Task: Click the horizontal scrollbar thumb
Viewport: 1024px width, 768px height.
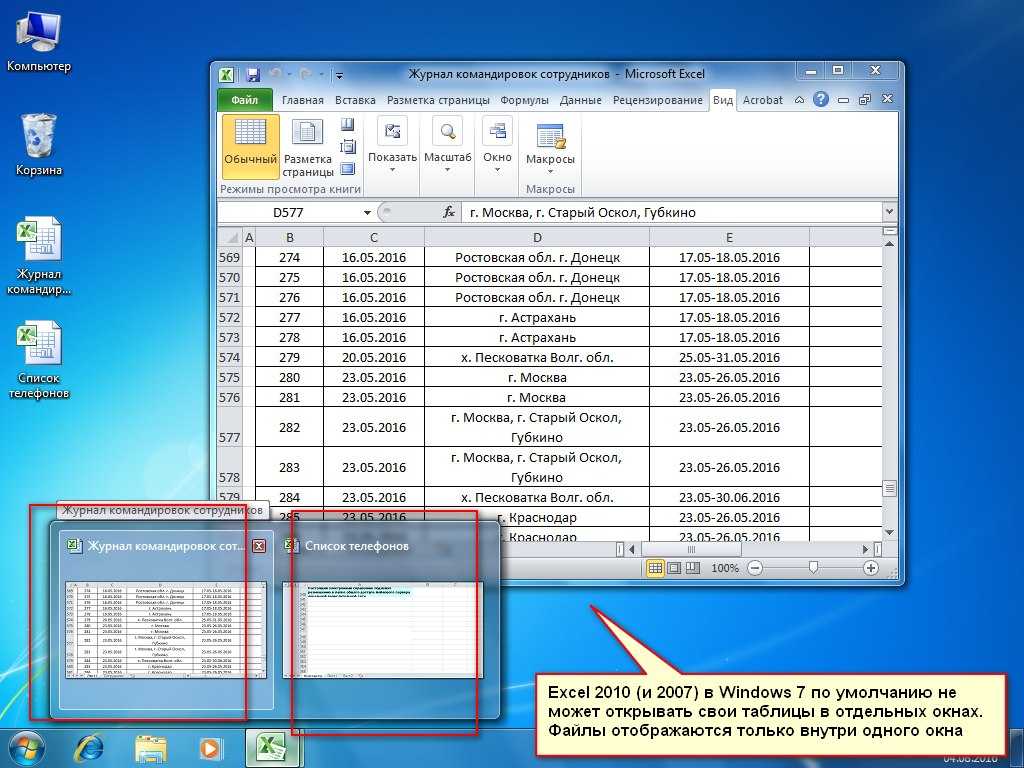Action: pyautogui.click(x=692, y=550)
